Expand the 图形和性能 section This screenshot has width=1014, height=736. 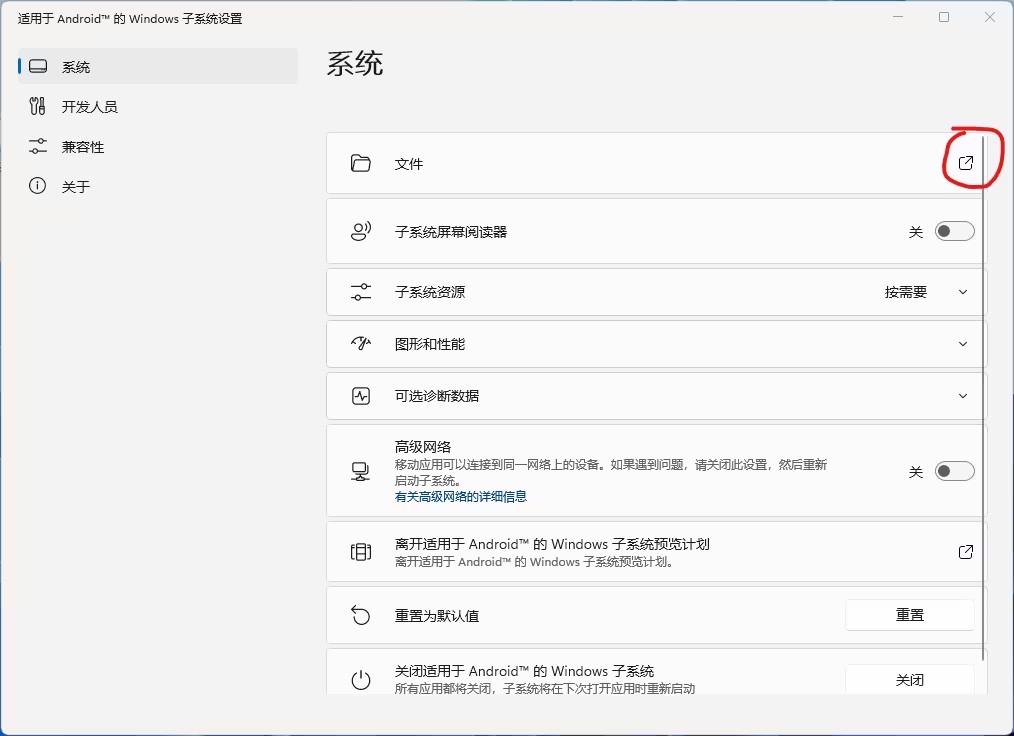point(962,343)
